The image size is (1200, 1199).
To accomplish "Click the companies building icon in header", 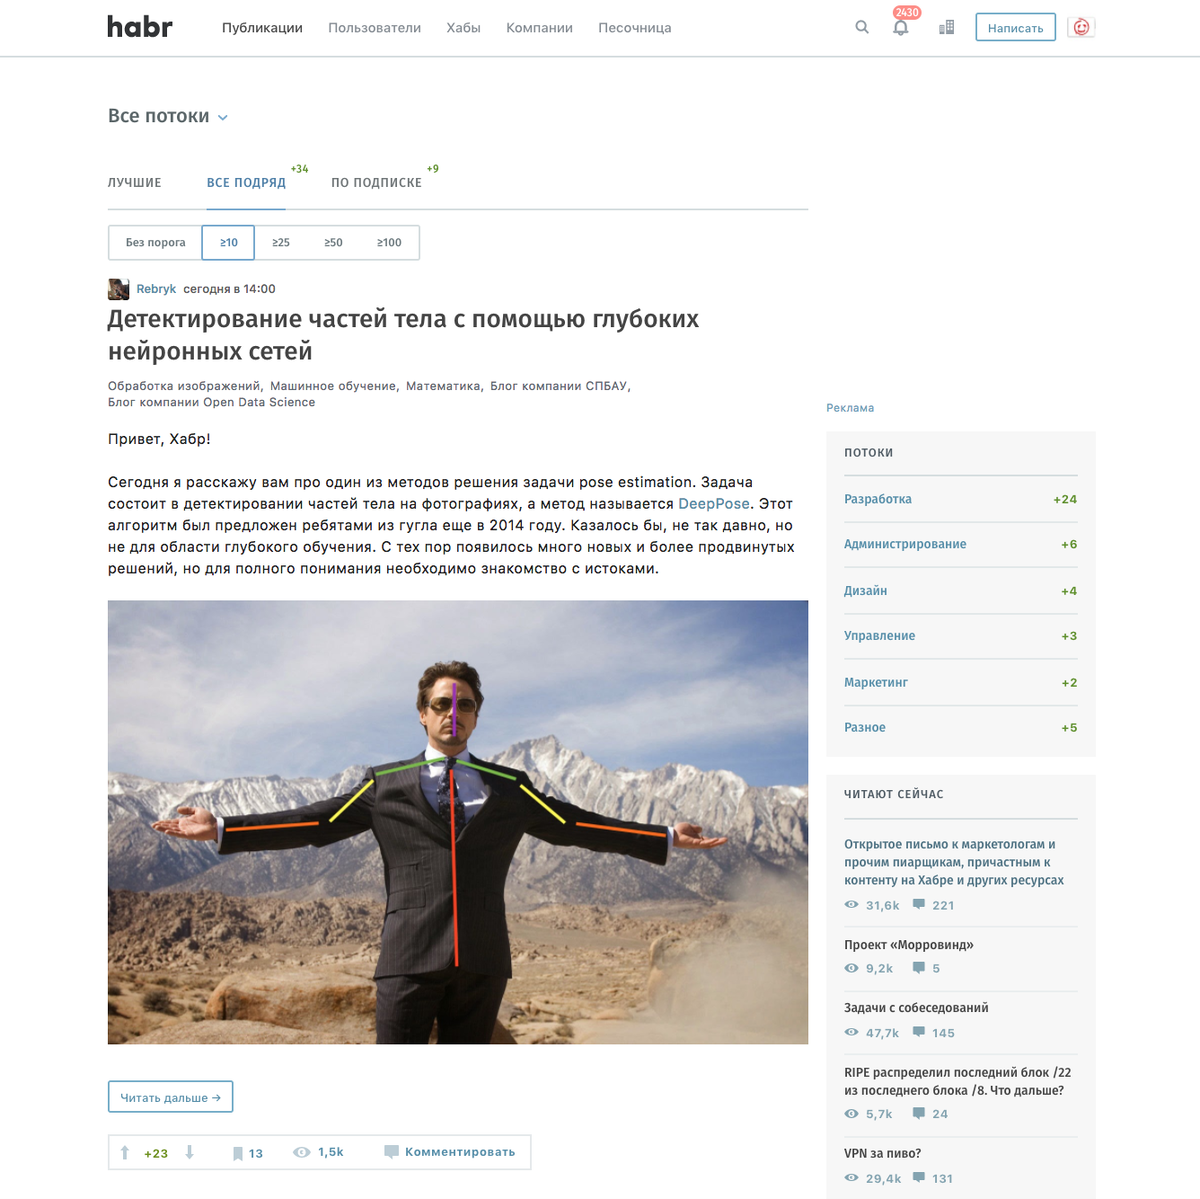I will tap(946, 28).
